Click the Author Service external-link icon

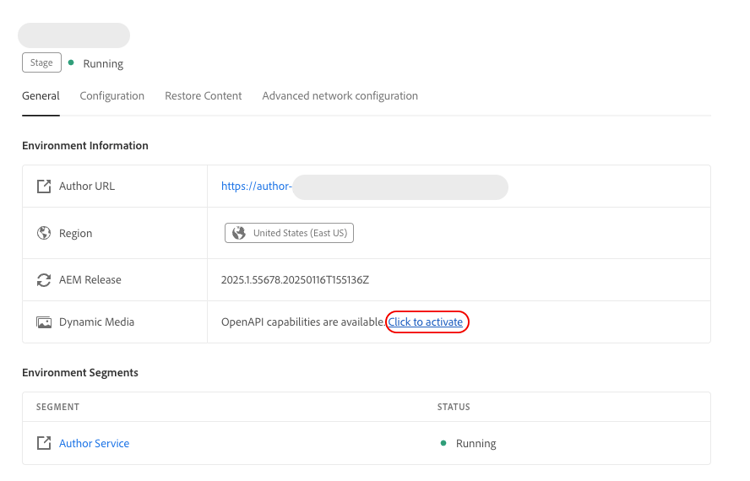tap(44, 443)
